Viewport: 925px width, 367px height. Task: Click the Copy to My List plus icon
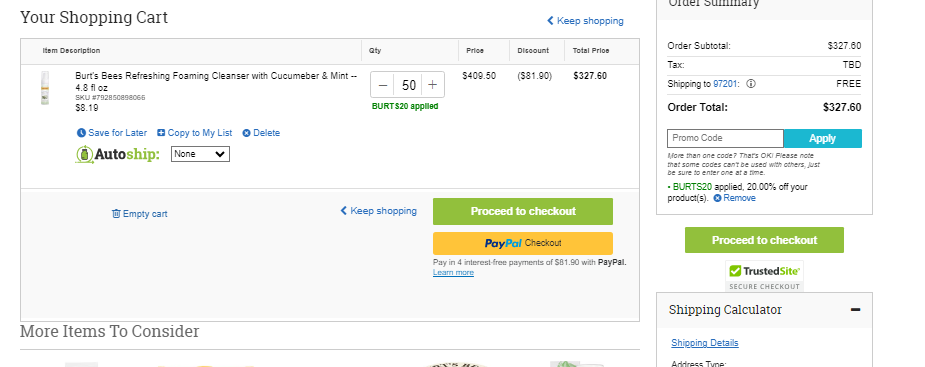(x=161, y=133)
